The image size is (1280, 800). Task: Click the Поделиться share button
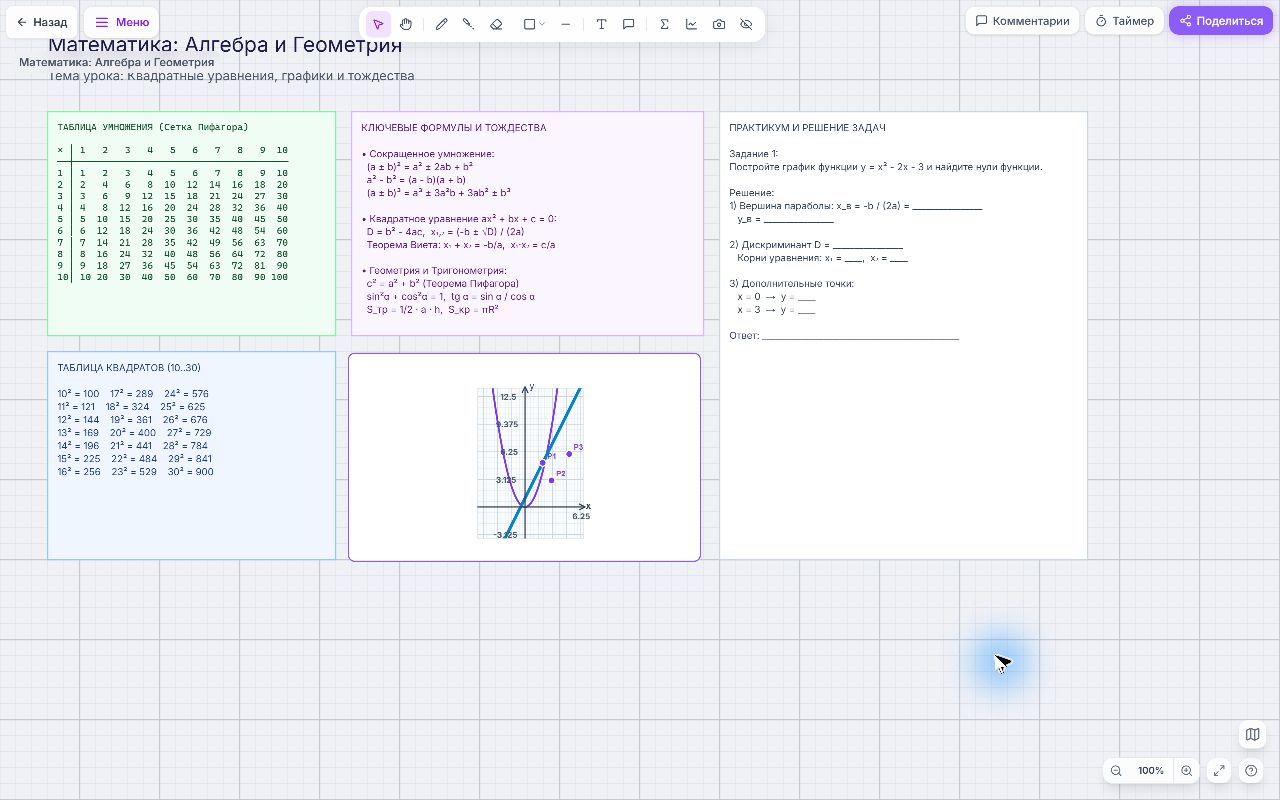coord(1221,21)
